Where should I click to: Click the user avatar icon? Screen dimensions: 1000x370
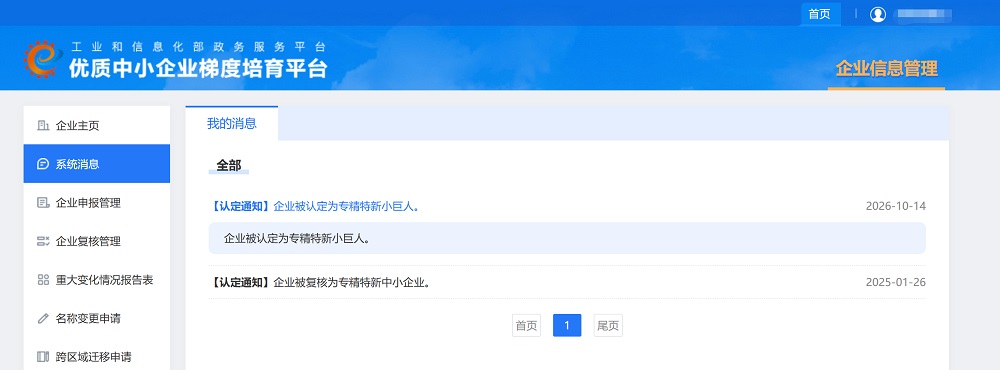tap(878, 14)
